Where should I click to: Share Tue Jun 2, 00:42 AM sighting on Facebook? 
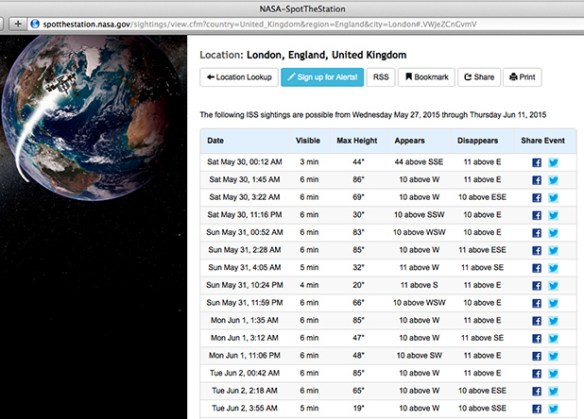(x=537, y=374)
